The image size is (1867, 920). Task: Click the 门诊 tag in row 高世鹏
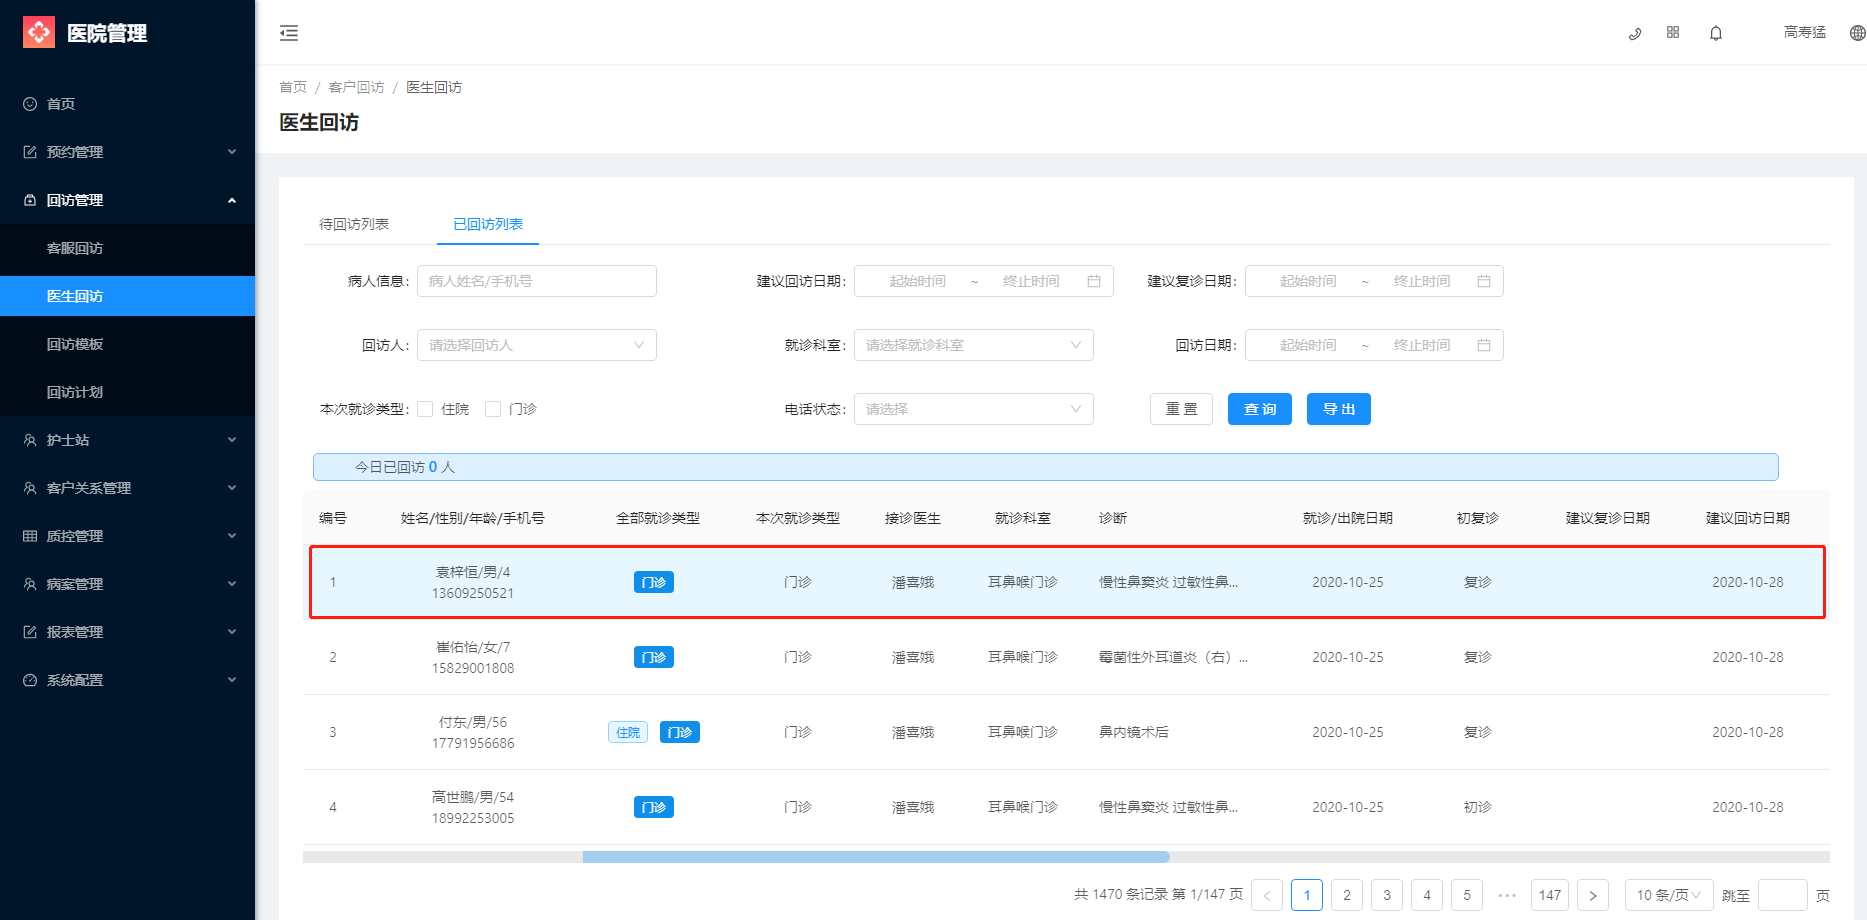click(654, 807)
